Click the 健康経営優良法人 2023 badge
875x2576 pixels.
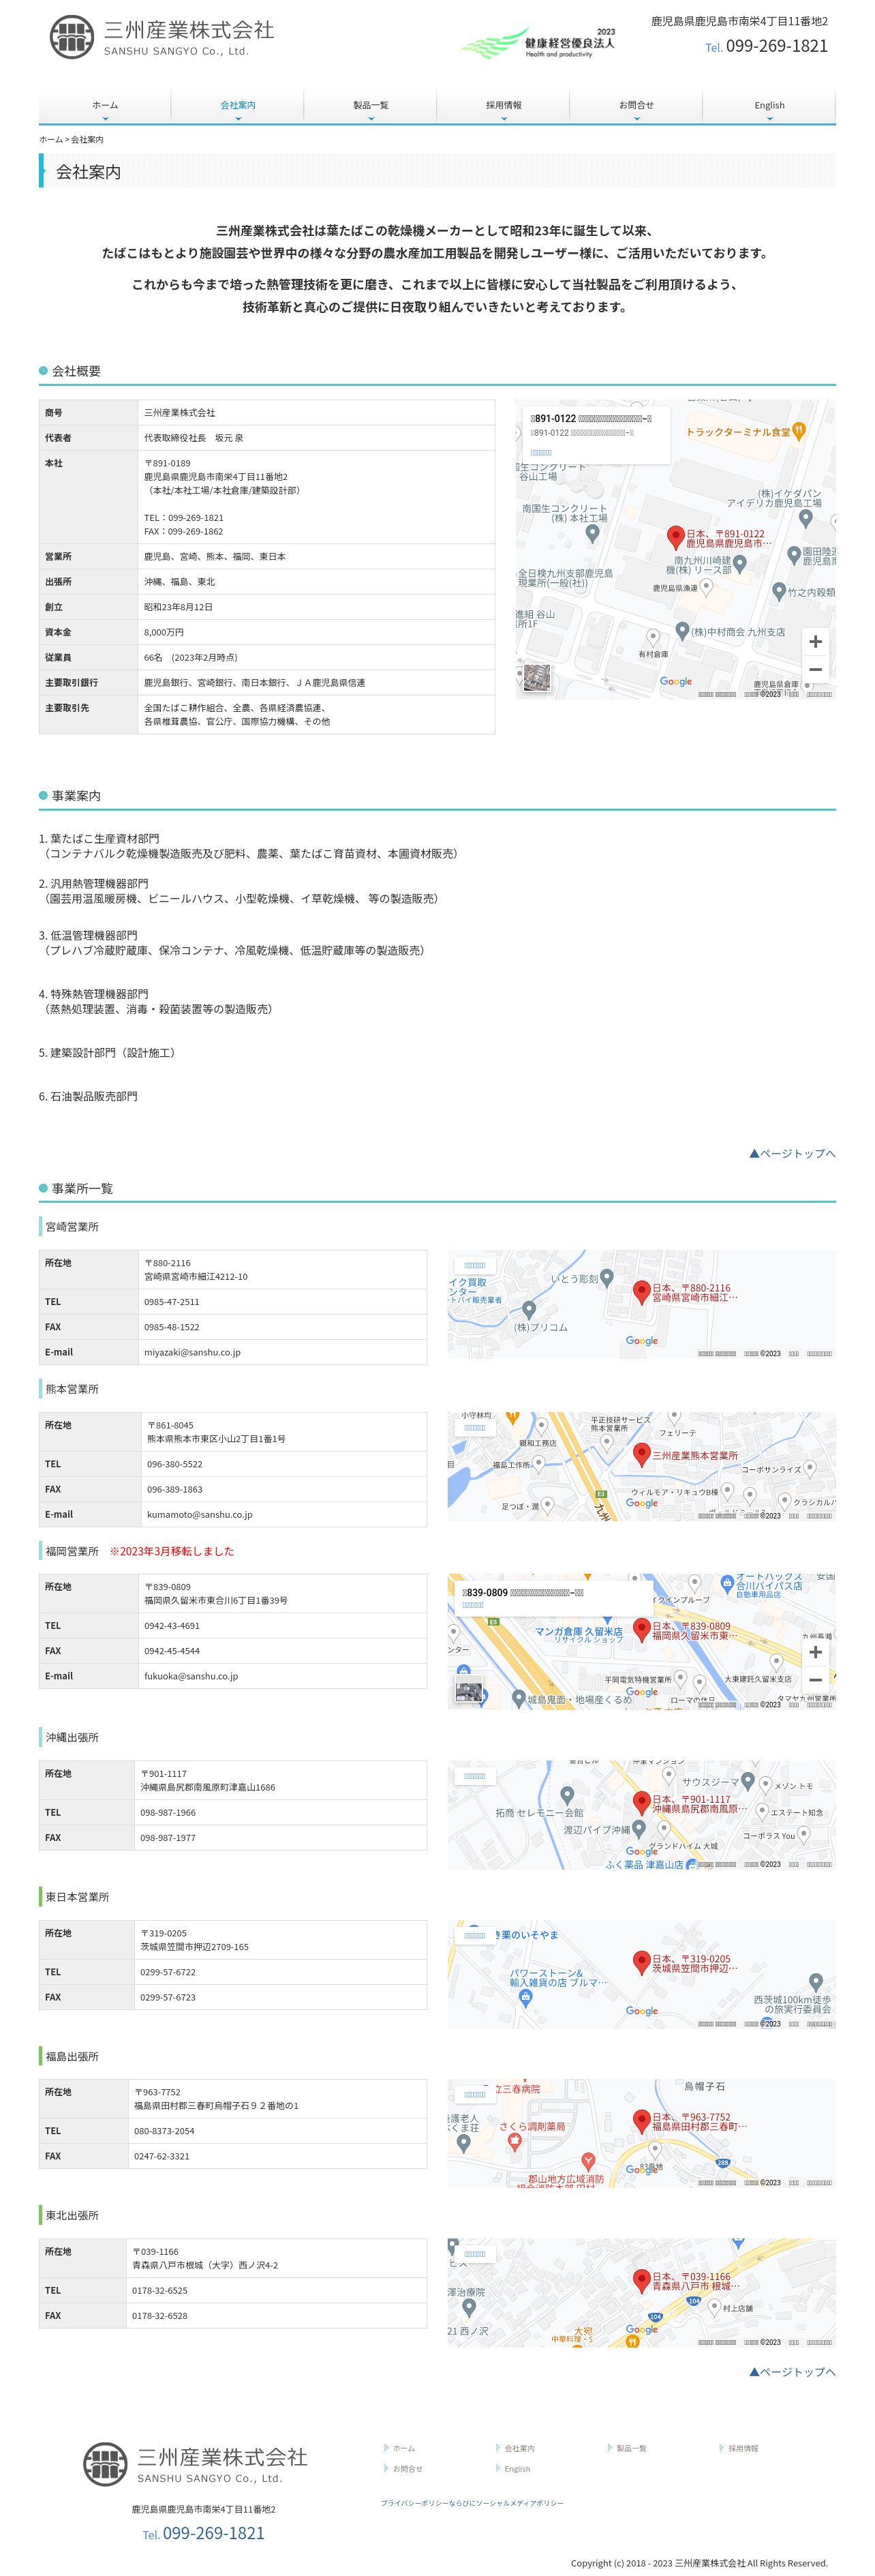(538, 43)
